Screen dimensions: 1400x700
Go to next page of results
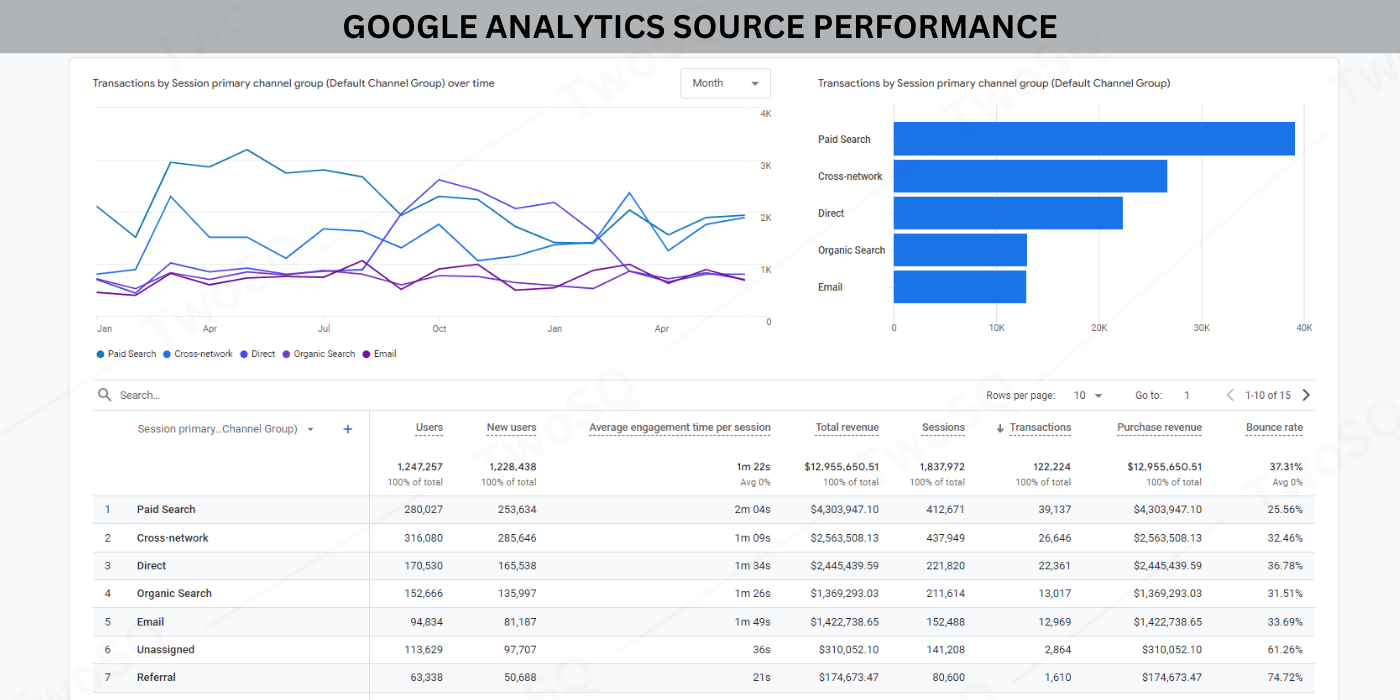pos(1306,395)
